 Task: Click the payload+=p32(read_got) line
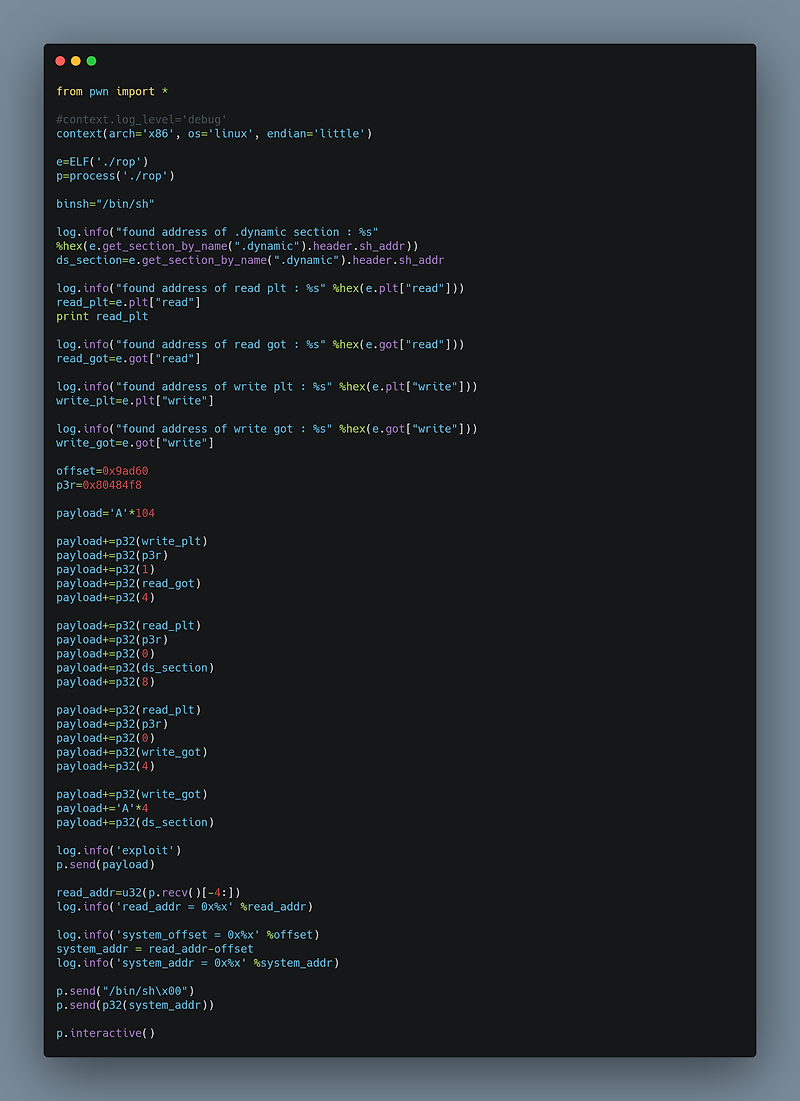click(x=129, y=583)
